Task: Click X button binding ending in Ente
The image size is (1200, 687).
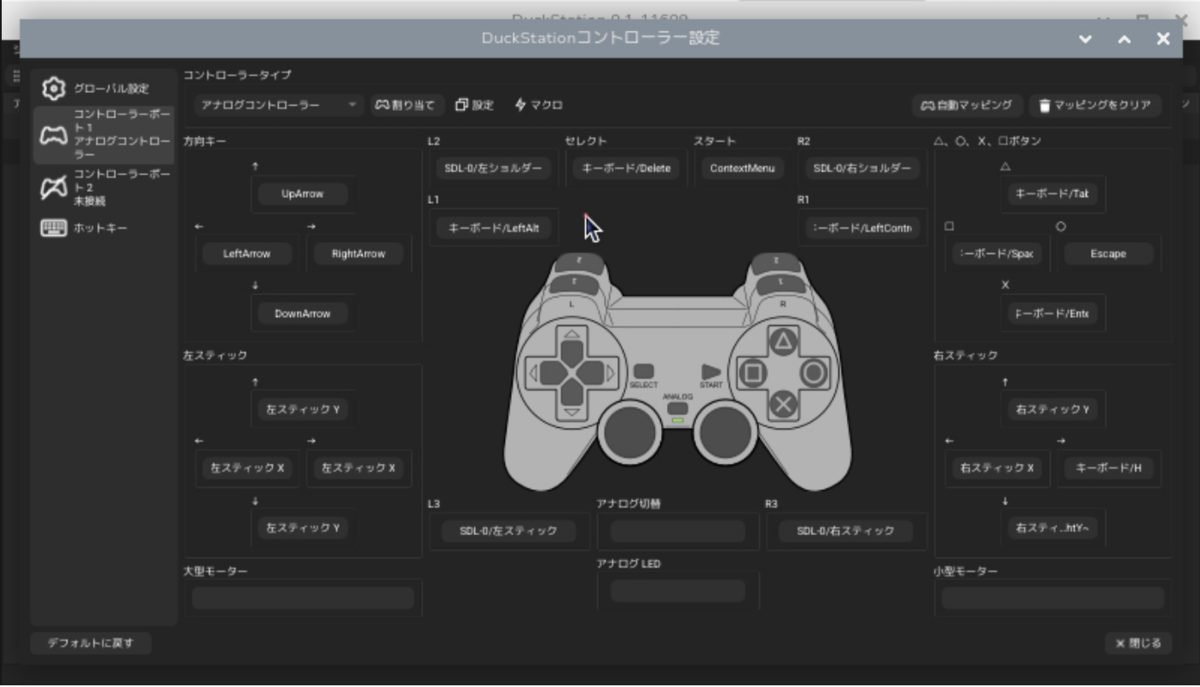Action: coord(1051,313)
